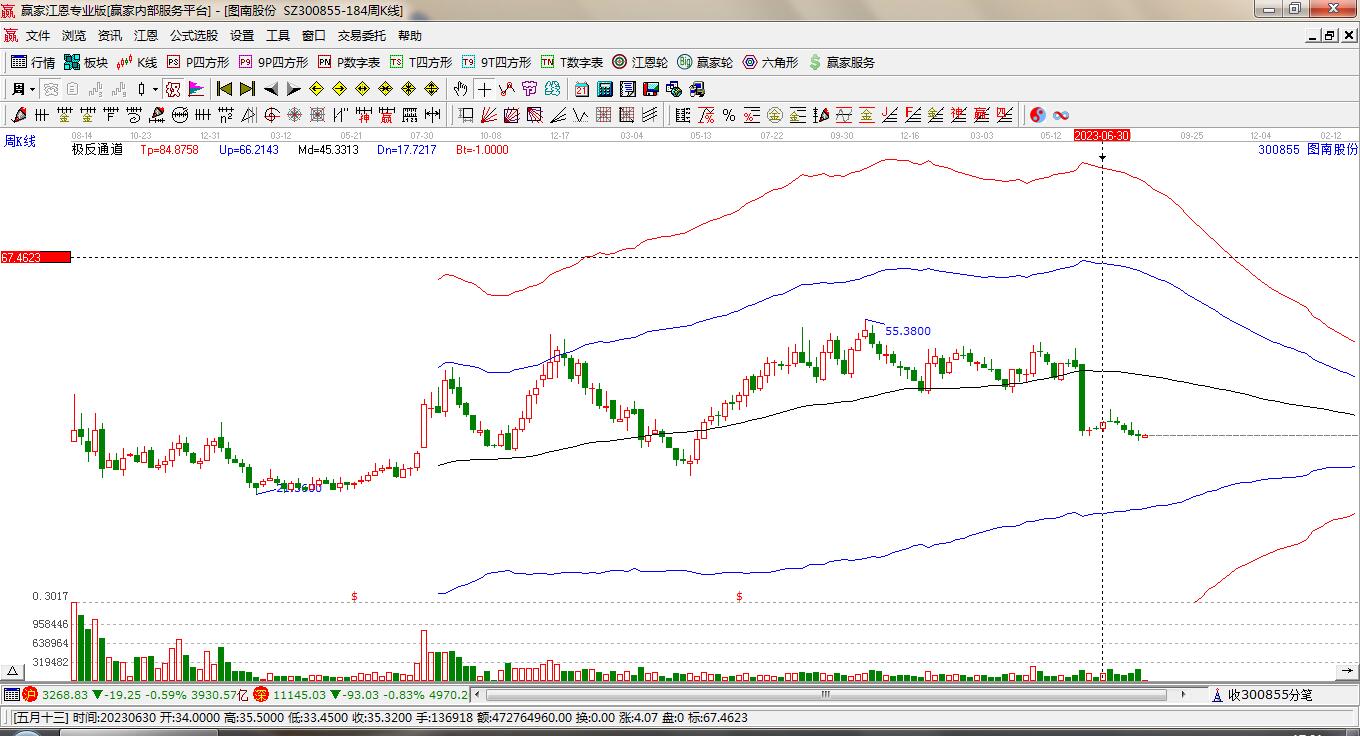Select the hand pan tool

(460, 89)
